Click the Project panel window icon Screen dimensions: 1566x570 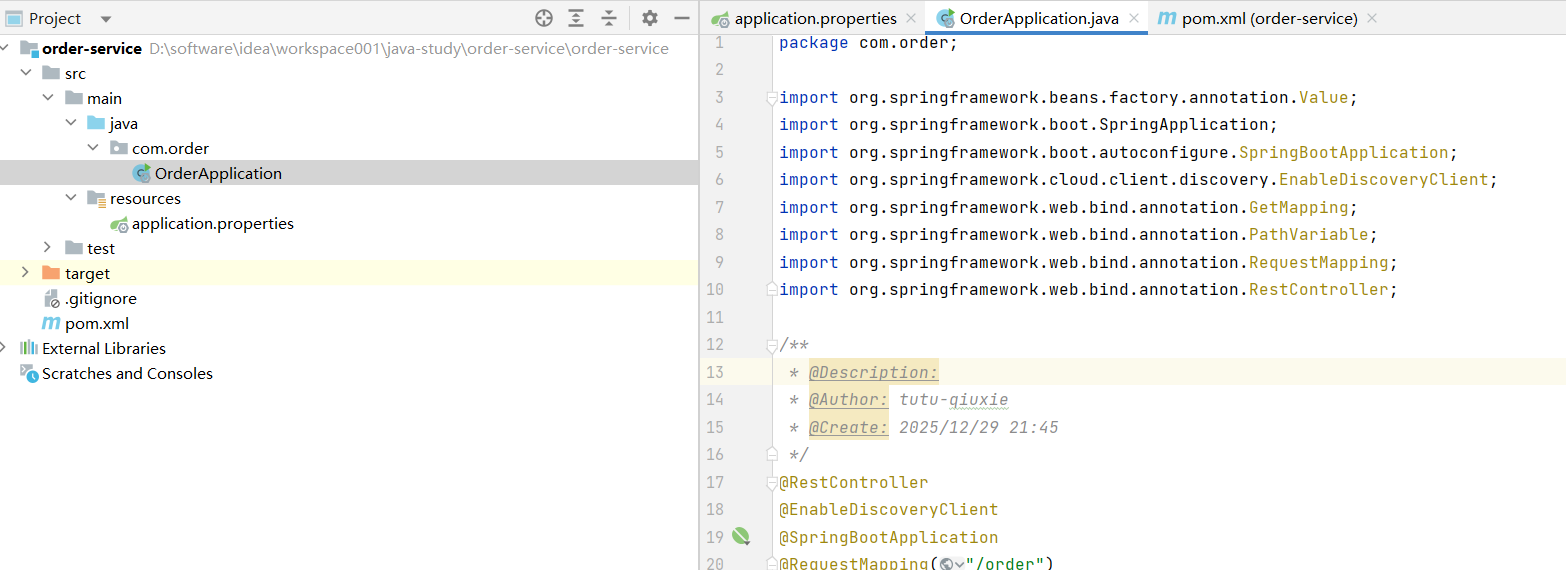tap(14, 19)
